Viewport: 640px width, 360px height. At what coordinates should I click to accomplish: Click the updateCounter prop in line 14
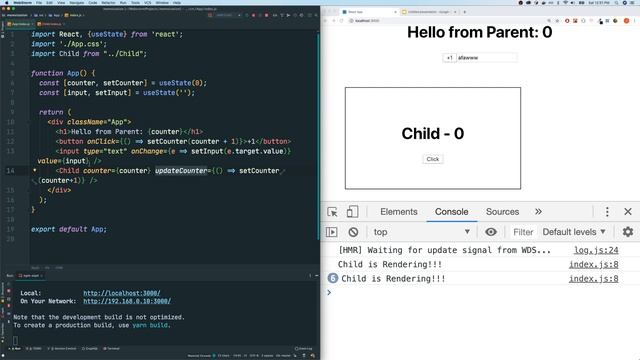181,171
